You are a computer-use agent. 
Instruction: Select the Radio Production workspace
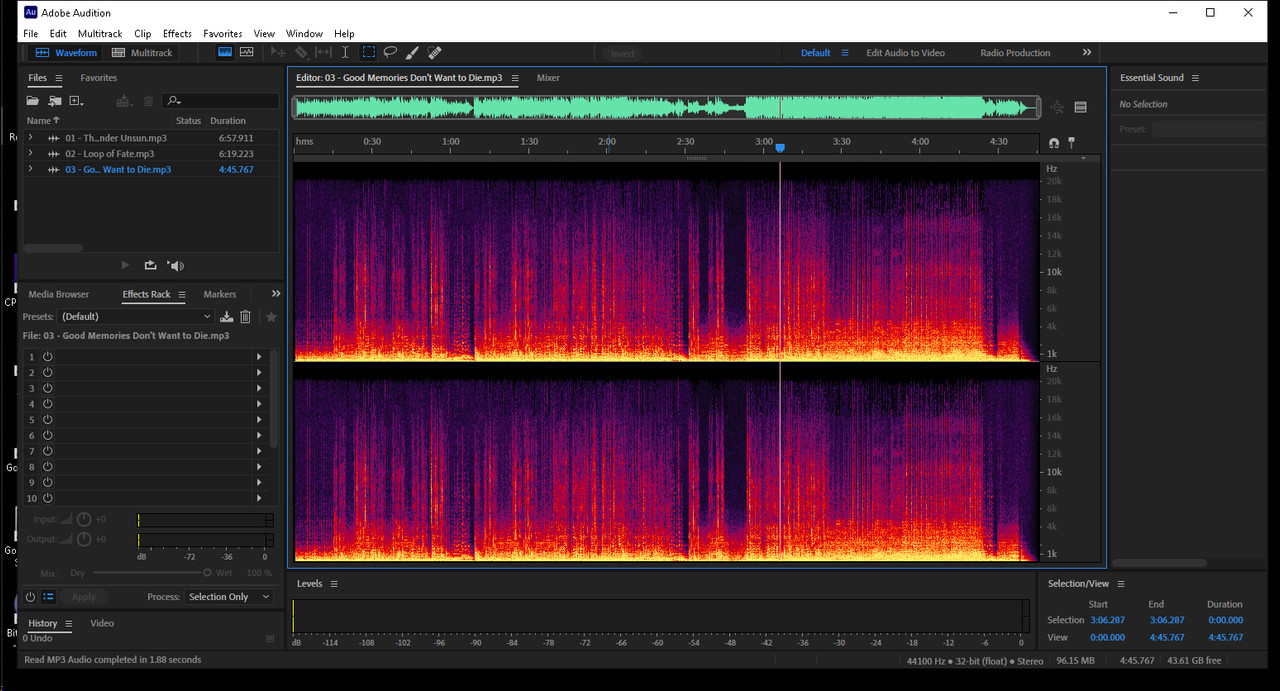tap(1015, 53)
